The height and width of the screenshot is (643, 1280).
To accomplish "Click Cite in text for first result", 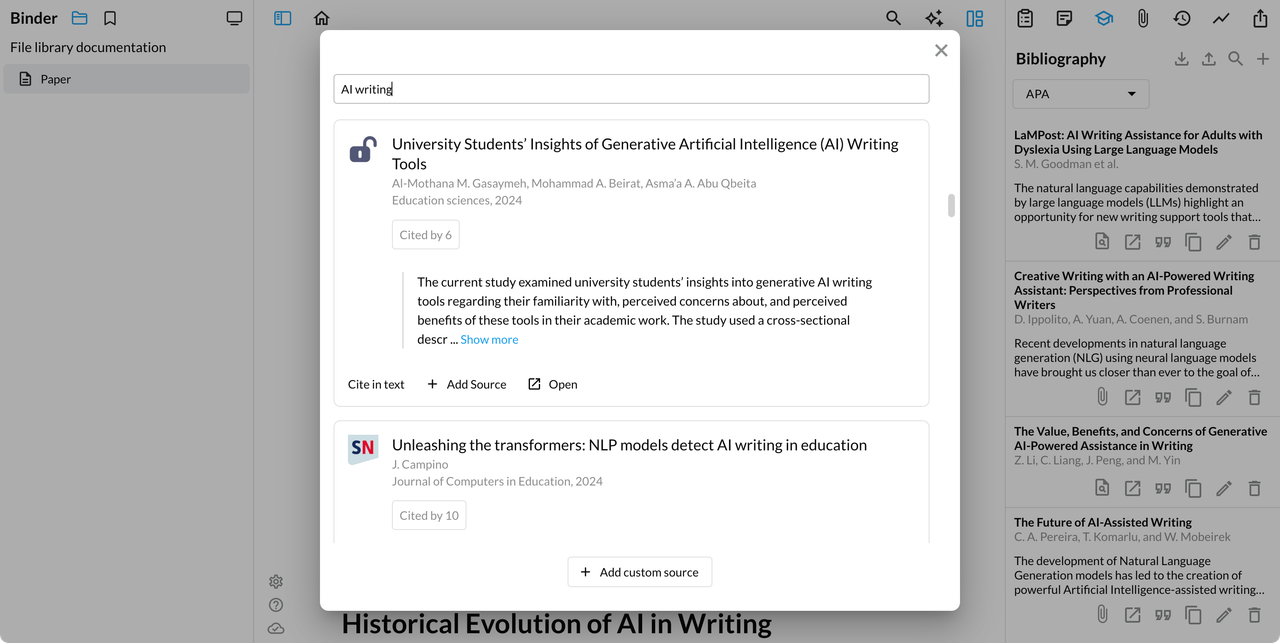I will 376,384.
